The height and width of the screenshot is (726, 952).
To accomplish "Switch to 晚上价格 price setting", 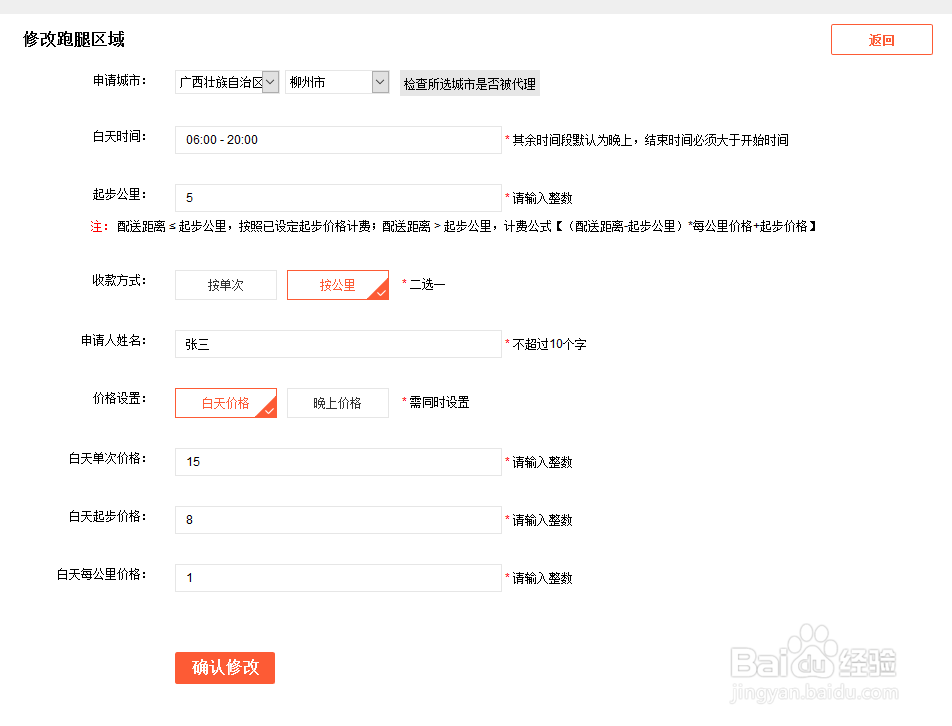I will pos(337,403).
